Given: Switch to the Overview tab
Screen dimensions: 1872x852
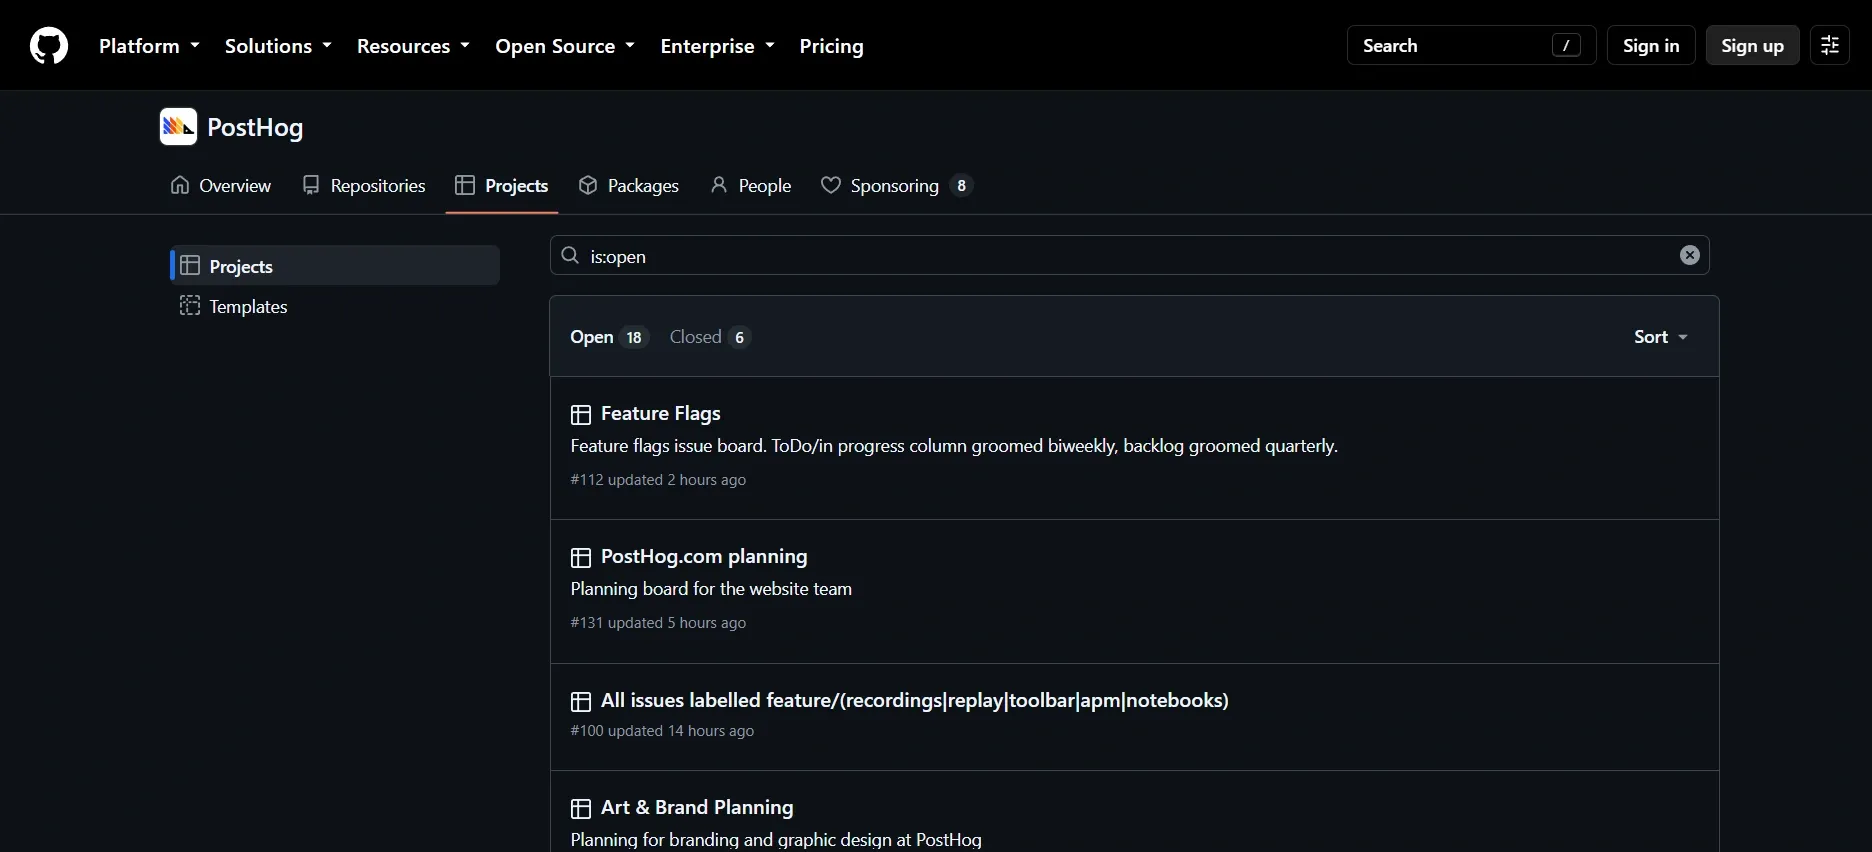Looking at the screenshot, I should coord(221,185).
